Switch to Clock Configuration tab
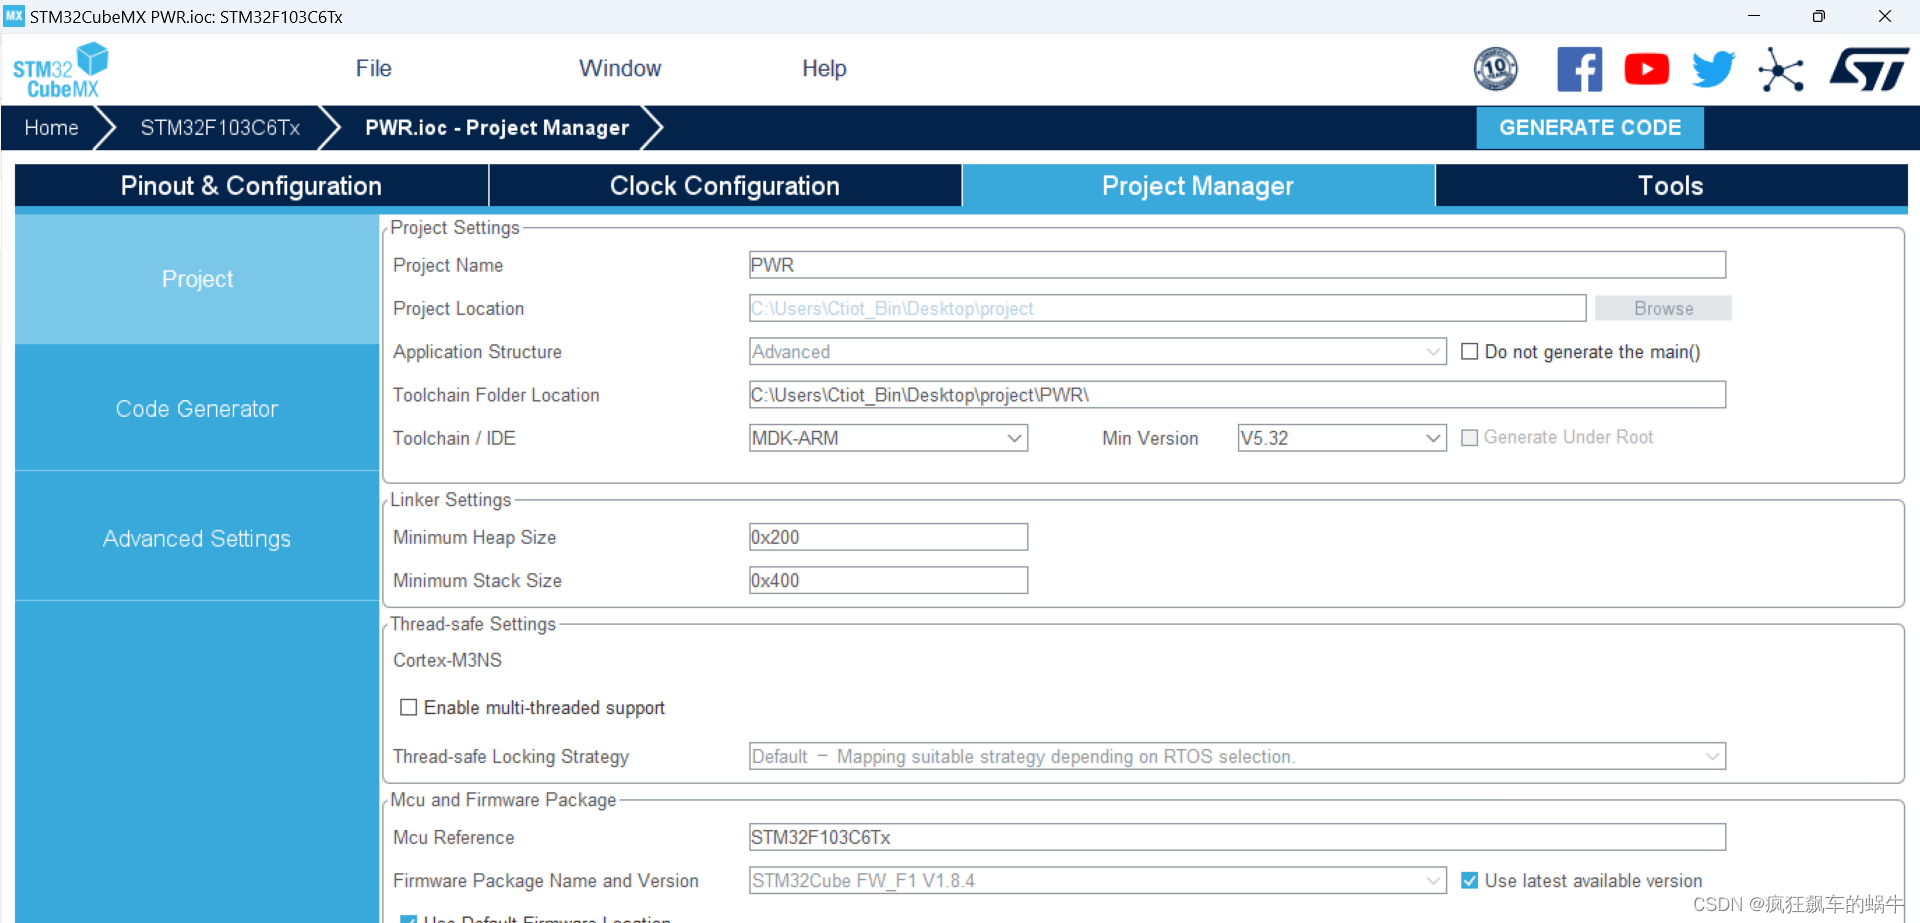This screenshot has height=923, width=1920. click(x=725, y=186)
